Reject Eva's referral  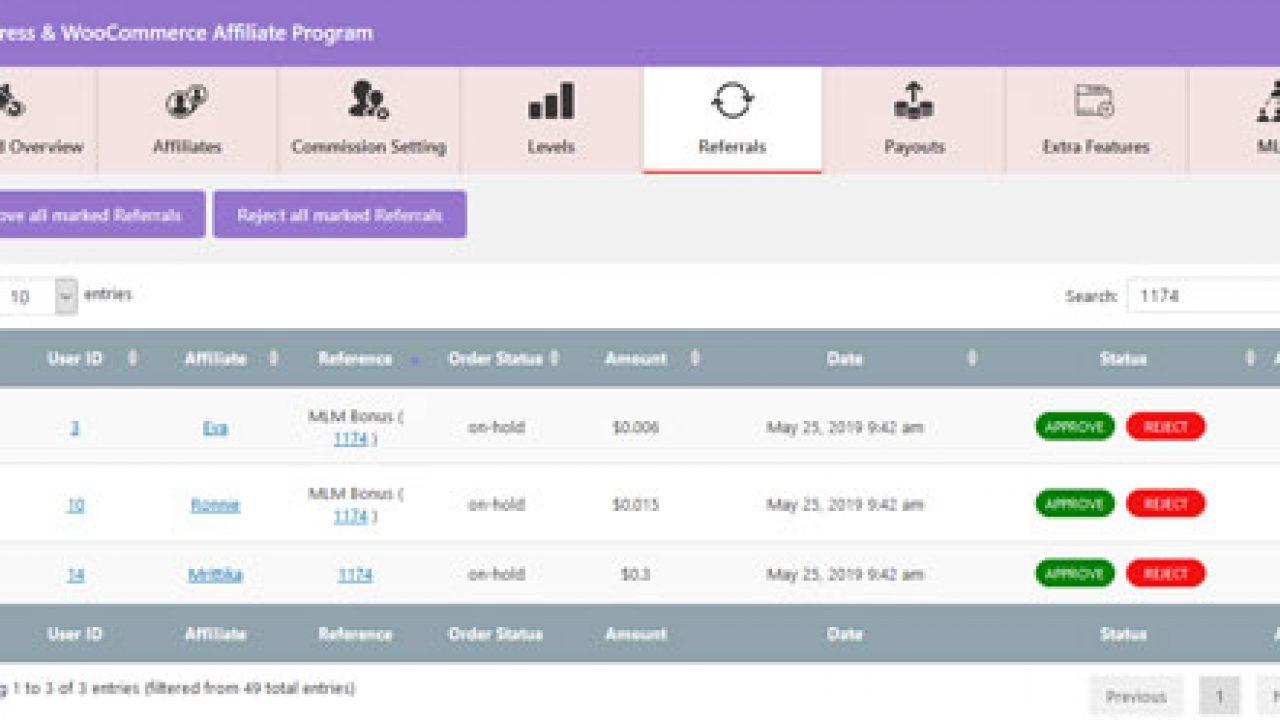pos(1166,426)
